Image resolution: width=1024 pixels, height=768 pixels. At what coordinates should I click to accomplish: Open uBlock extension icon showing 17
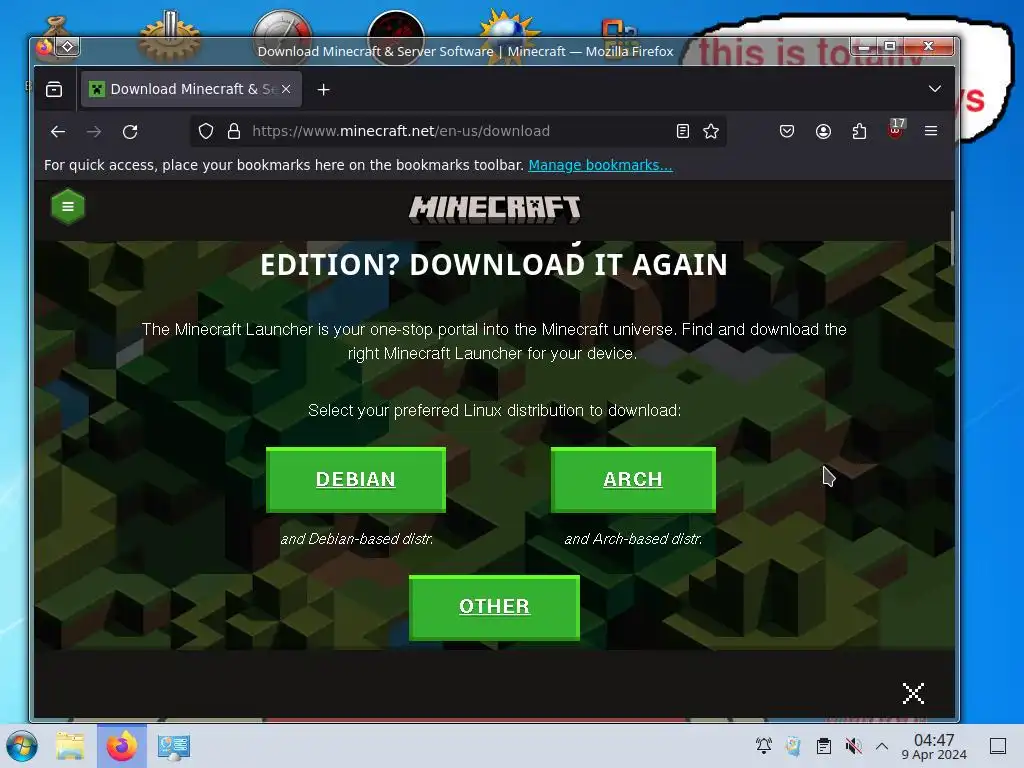[896, 129]
